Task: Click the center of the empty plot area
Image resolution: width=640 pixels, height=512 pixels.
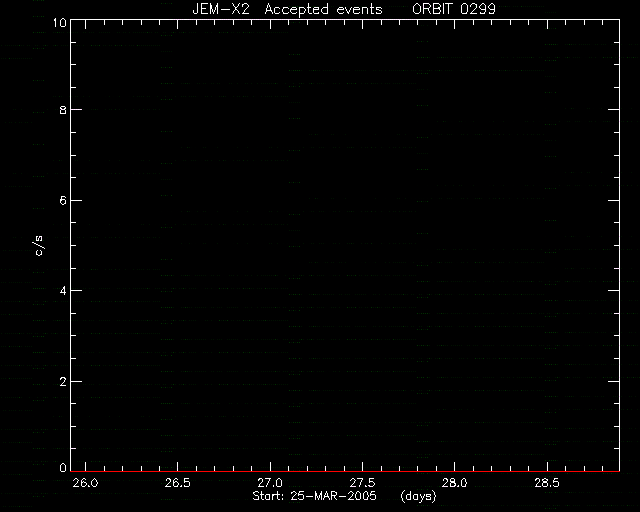Action: pos(345,245)
